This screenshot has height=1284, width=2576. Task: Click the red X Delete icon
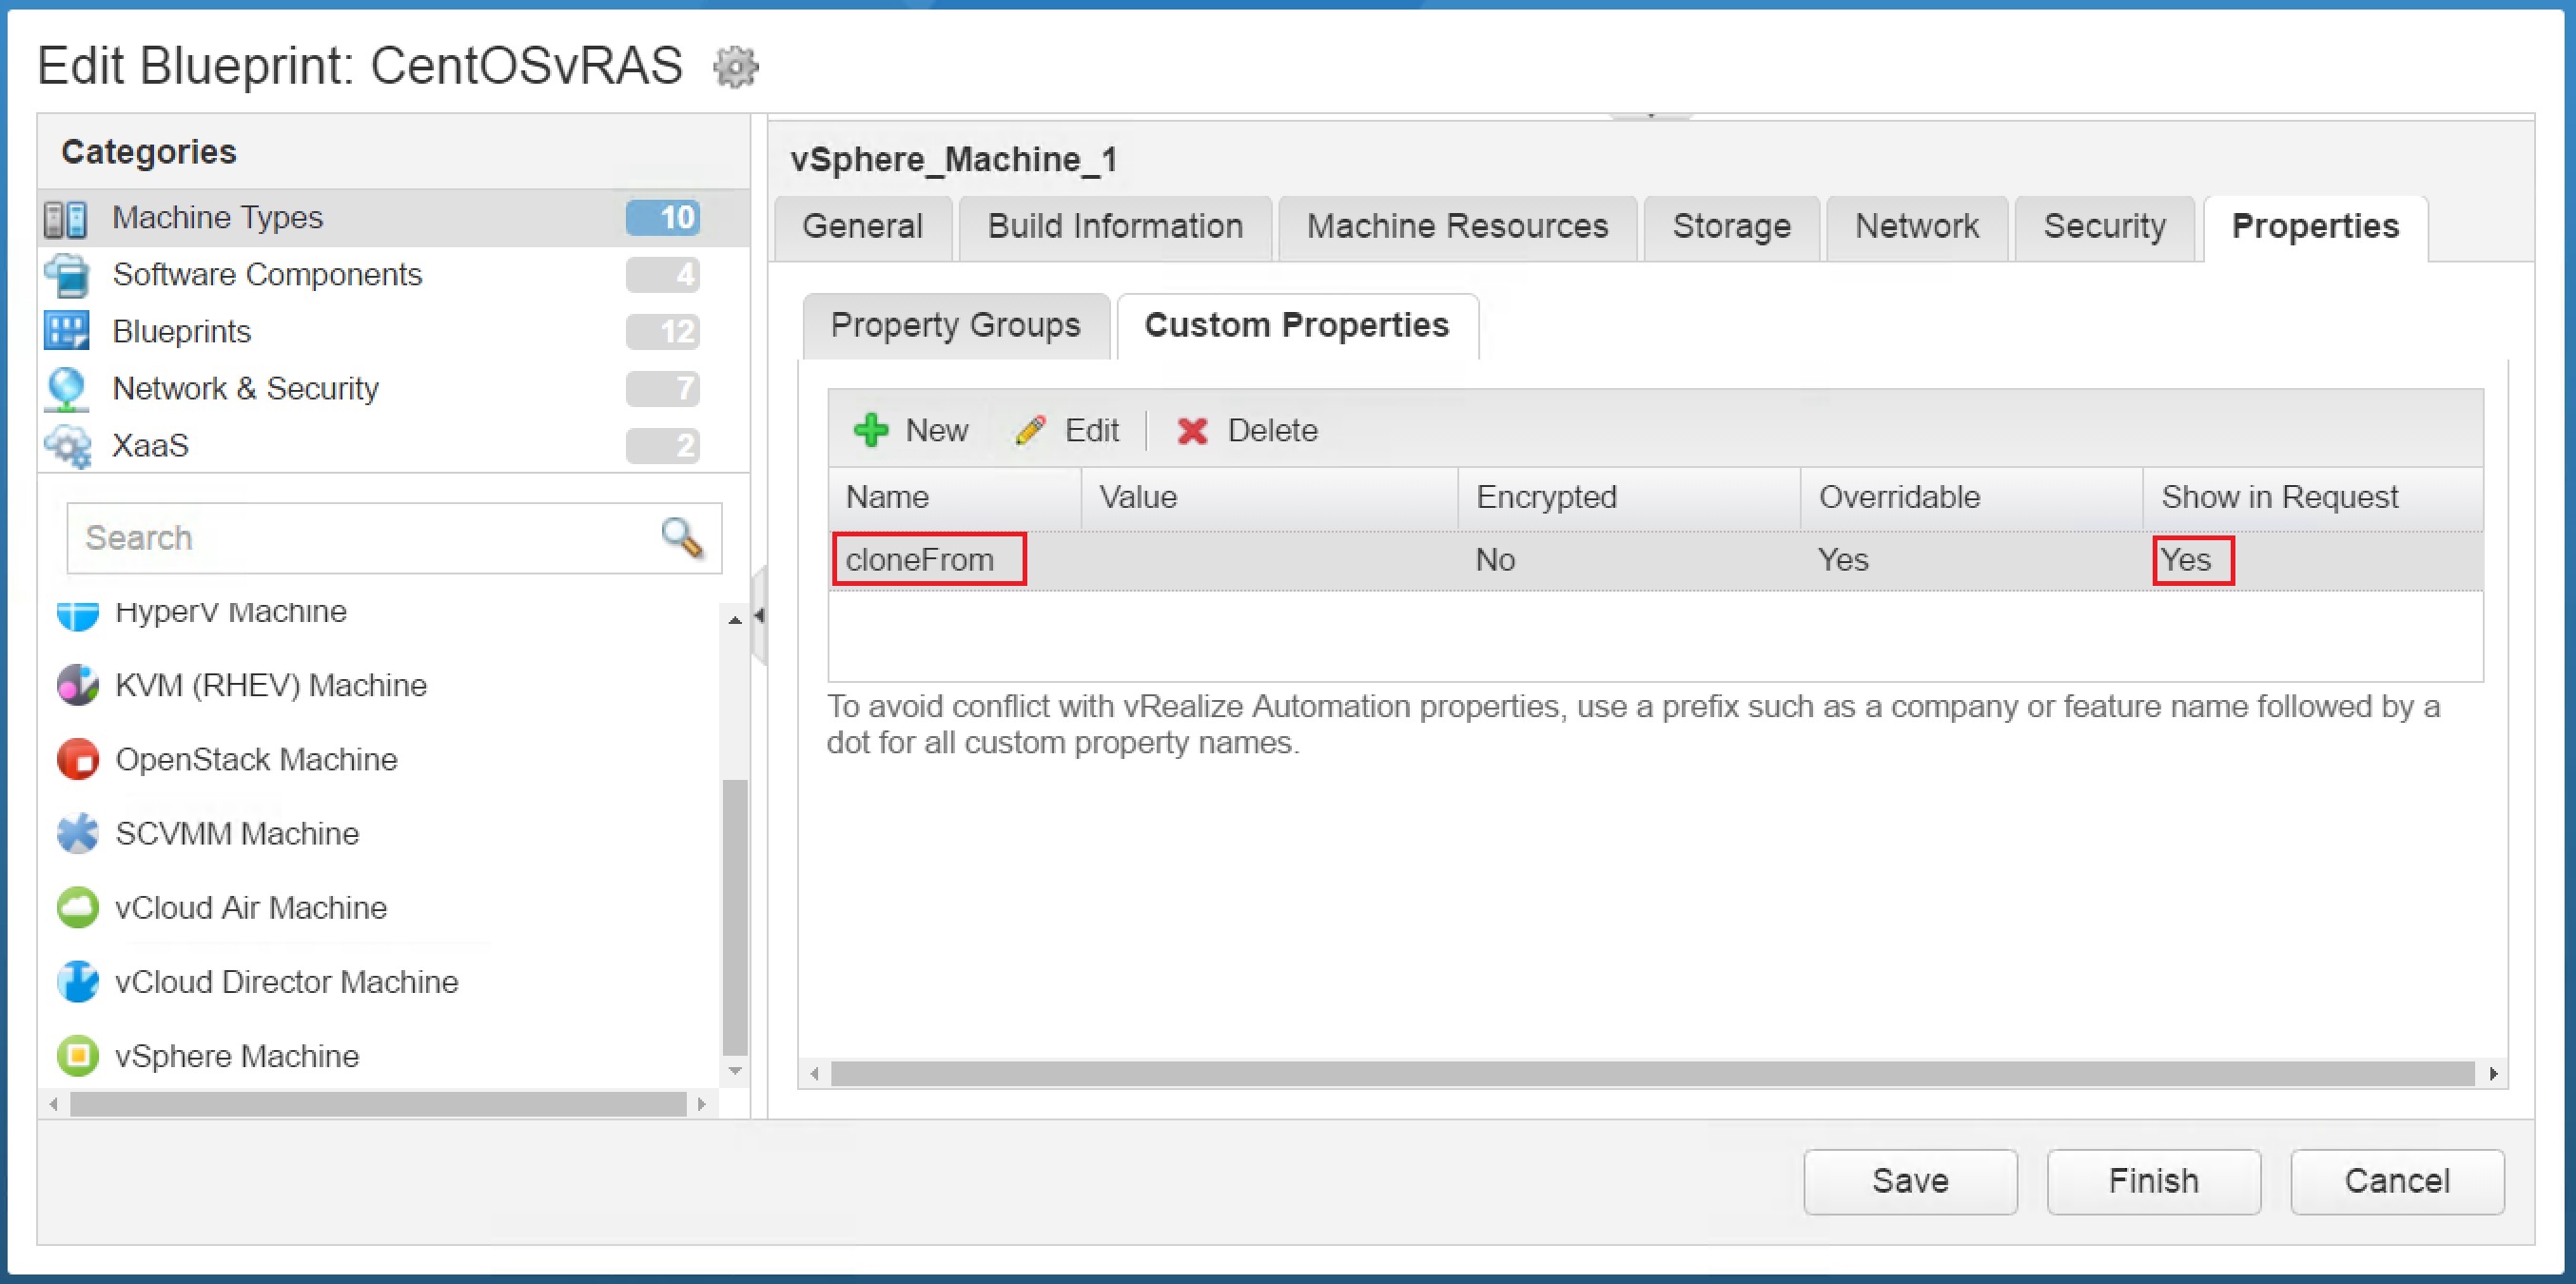[1192, 431]
